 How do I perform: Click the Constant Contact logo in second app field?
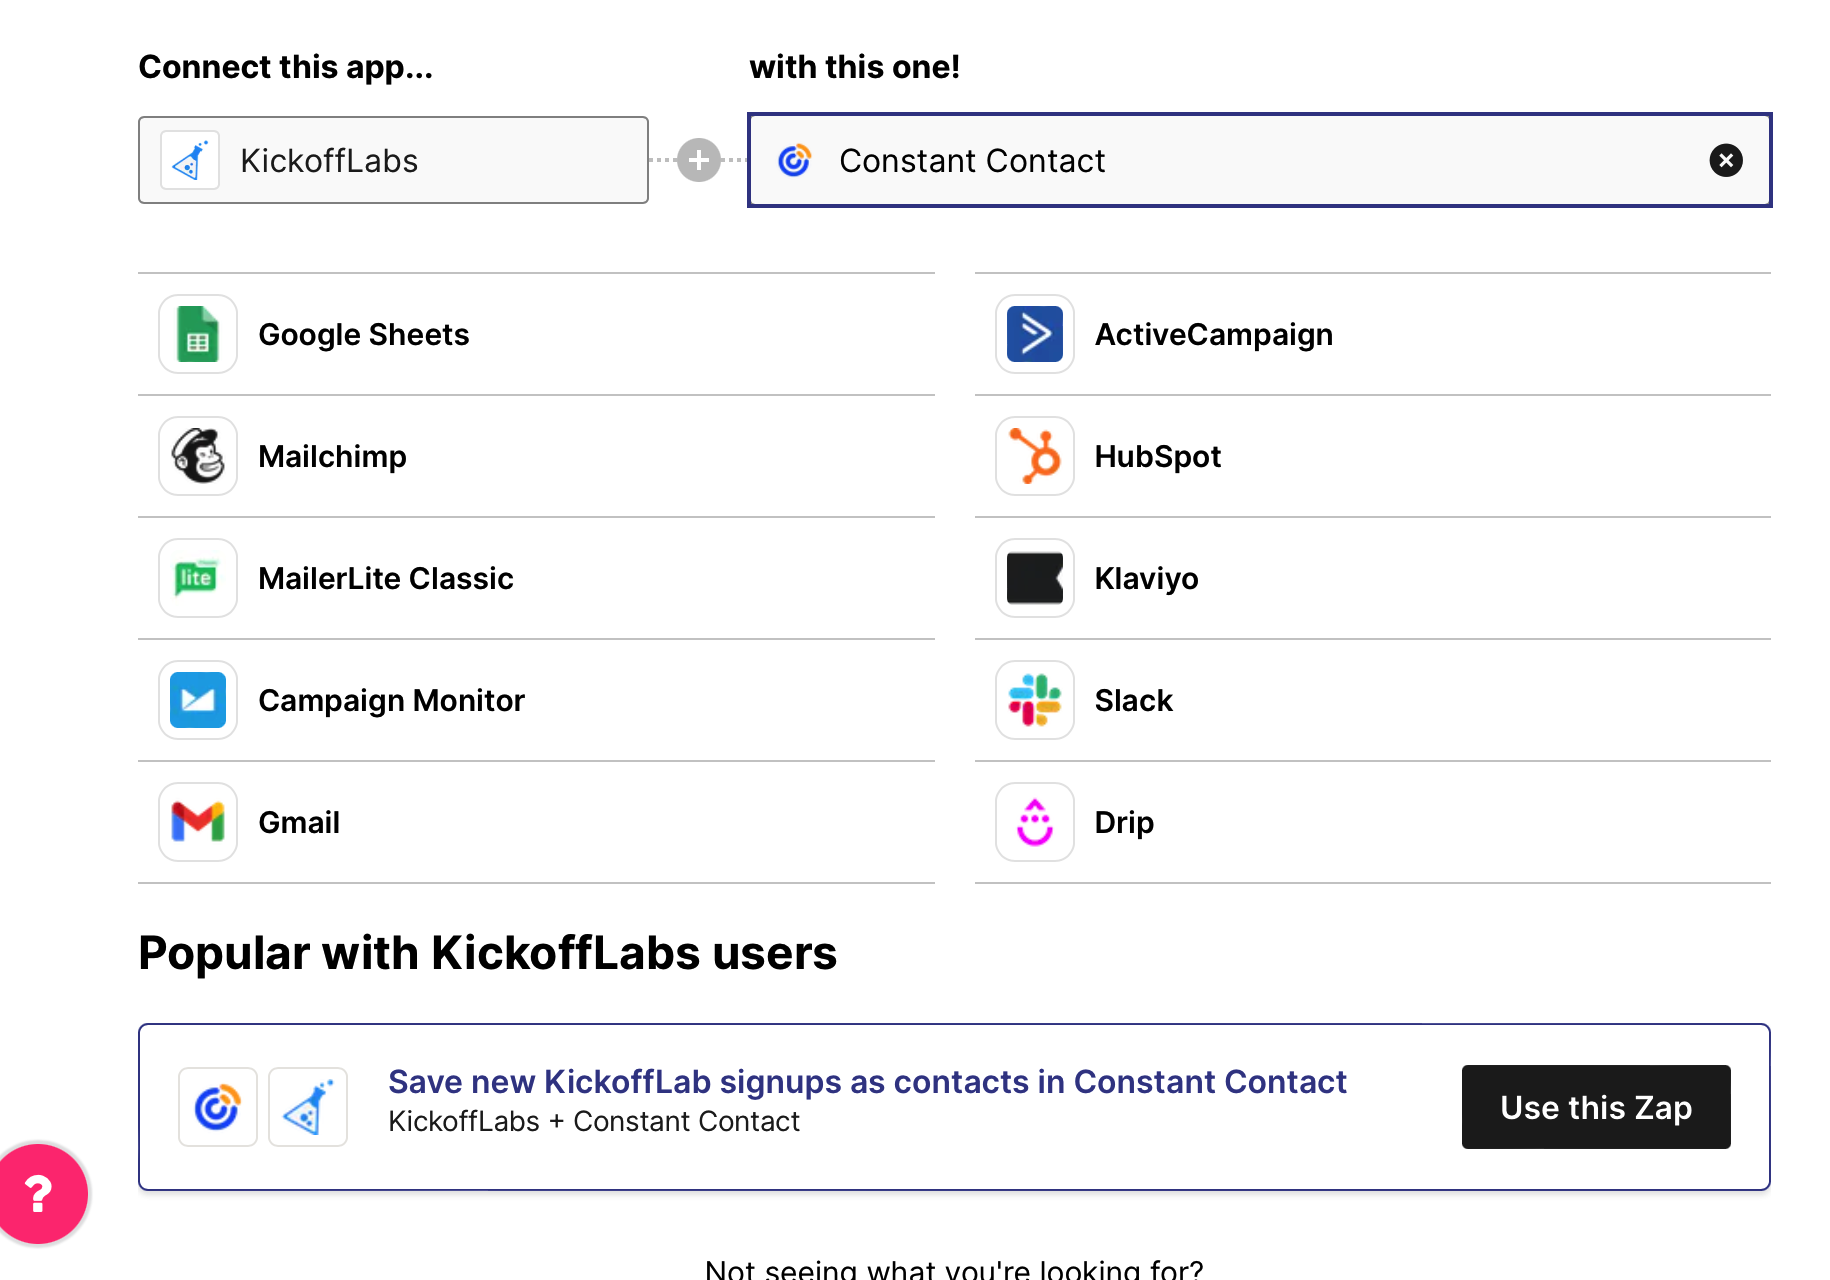coord(794,160)
